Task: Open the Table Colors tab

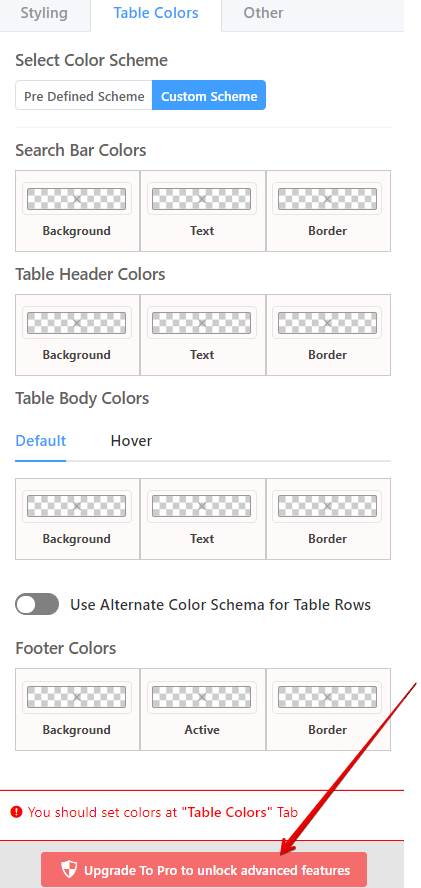Action: point(156,13)
